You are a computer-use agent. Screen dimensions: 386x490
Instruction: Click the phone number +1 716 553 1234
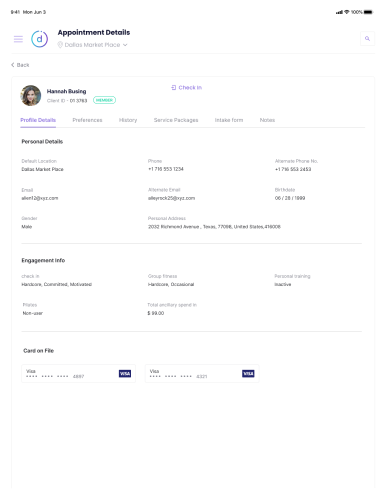tap(166, 169)
